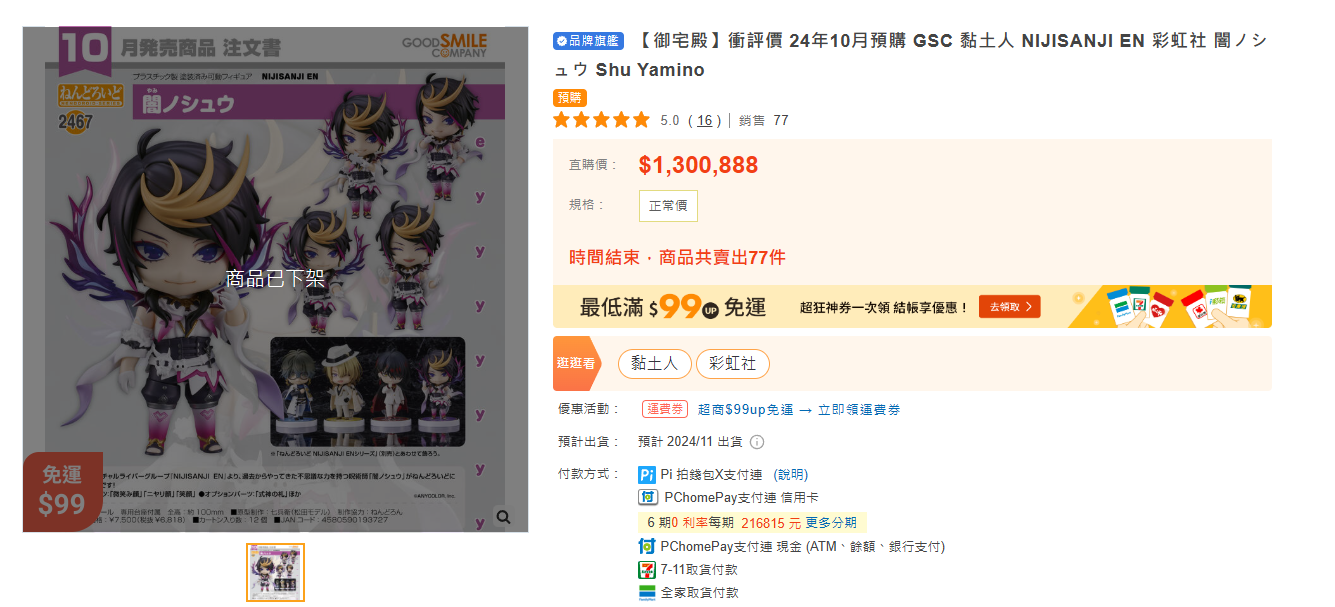Click the info icon beside 預計 2024/11 出貨
Image resolution: width=1335 pixels, height=607 pixels.
757,442
